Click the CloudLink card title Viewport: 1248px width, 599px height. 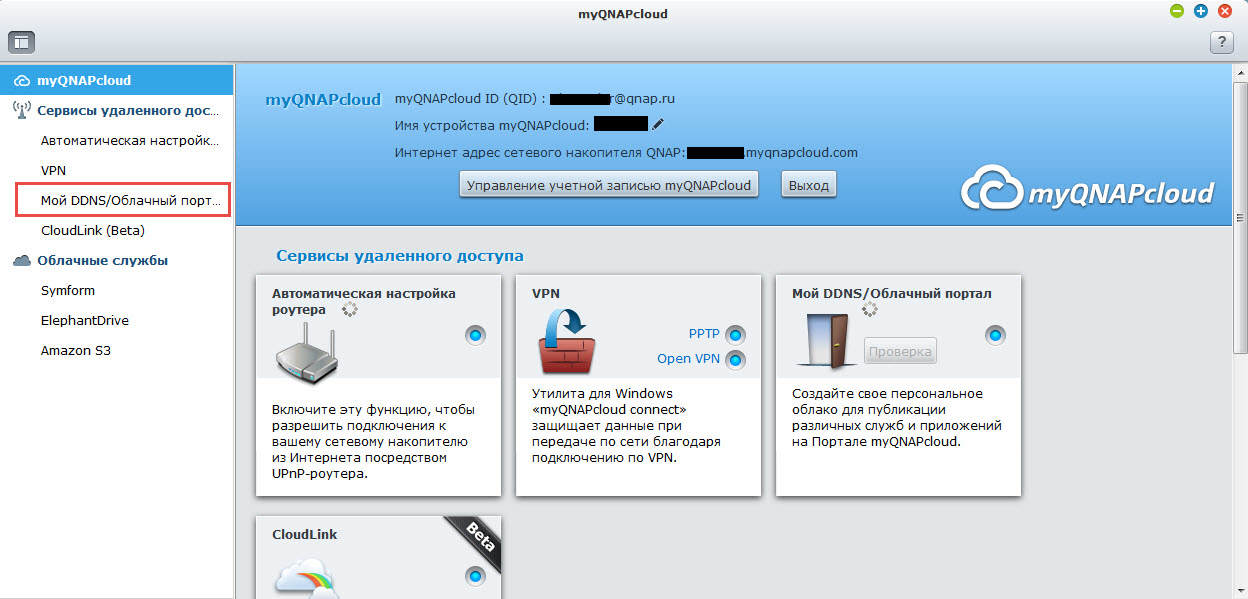pyautogui.click(x=304, y=534)
